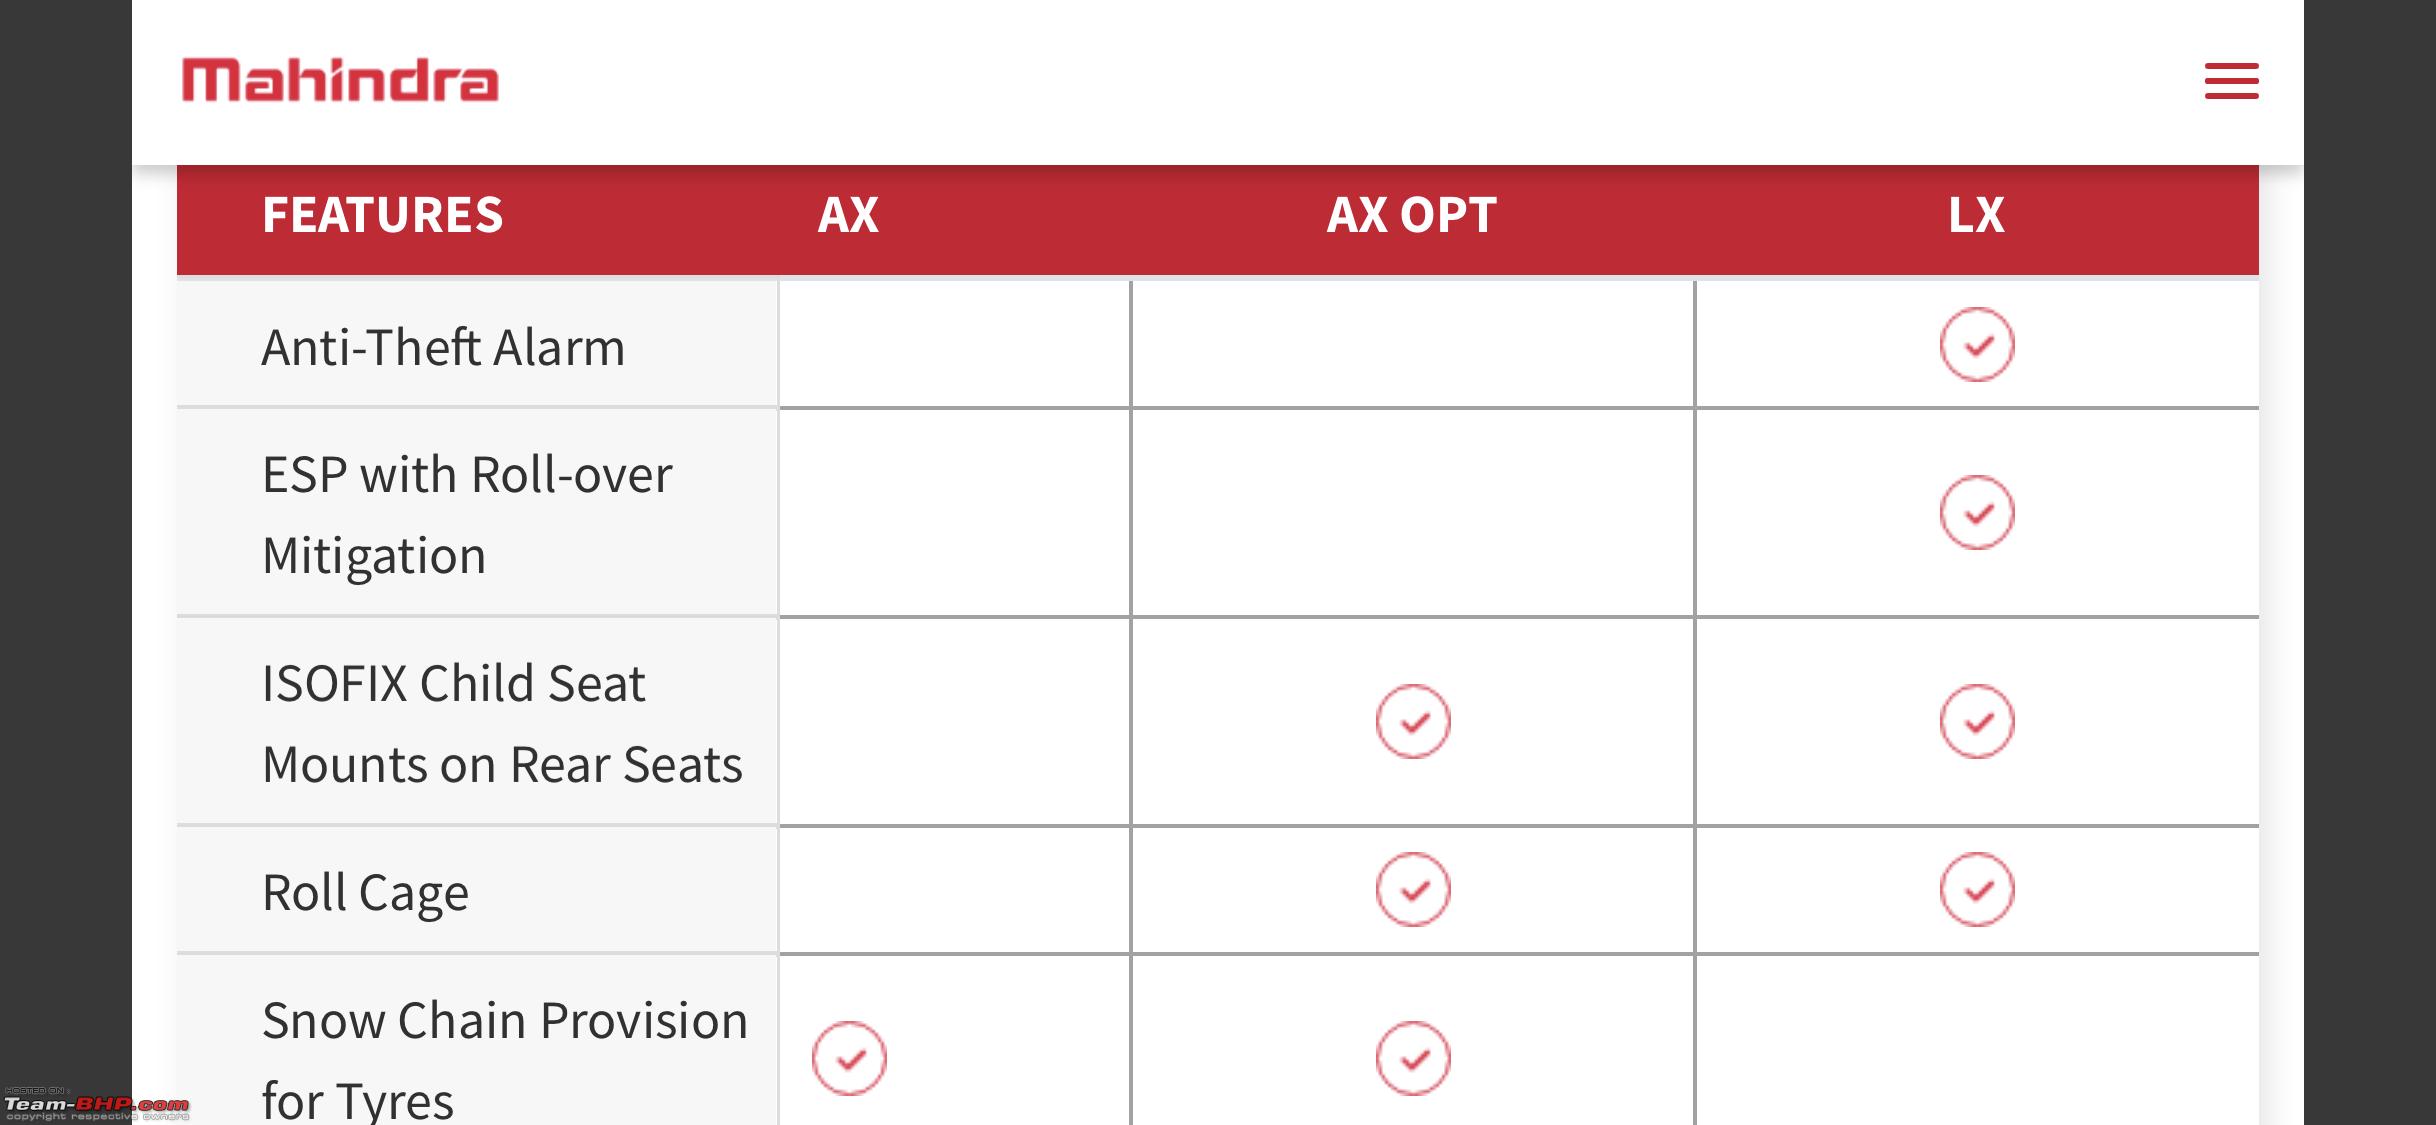The image size is (2436, 1125).
Task: Click Roll Cage checkmark under AX OPT
Action: pyautogui.click(x=1412, y=890)
